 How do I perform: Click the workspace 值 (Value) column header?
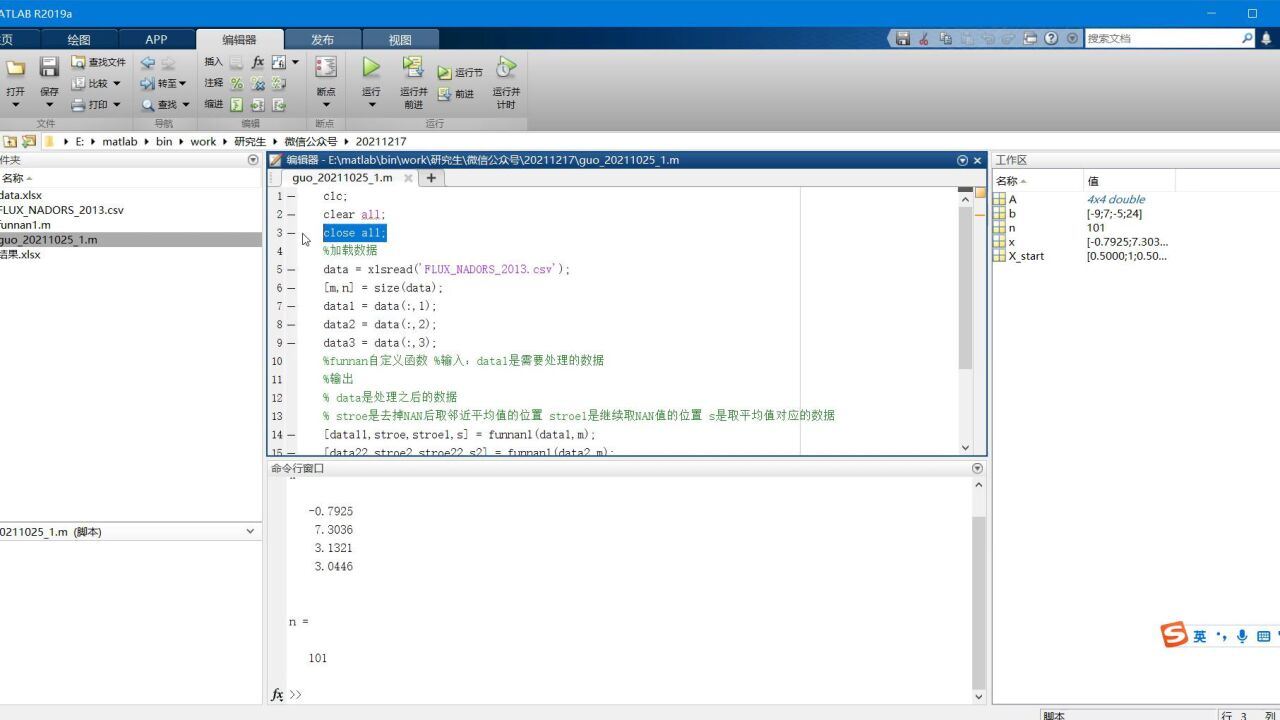(x=1130, y=181)
